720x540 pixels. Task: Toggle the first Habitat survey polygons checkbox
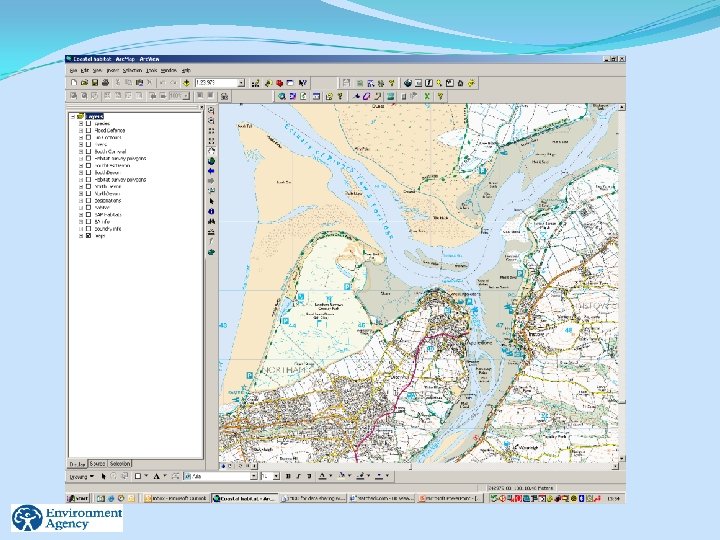(89, 158)
